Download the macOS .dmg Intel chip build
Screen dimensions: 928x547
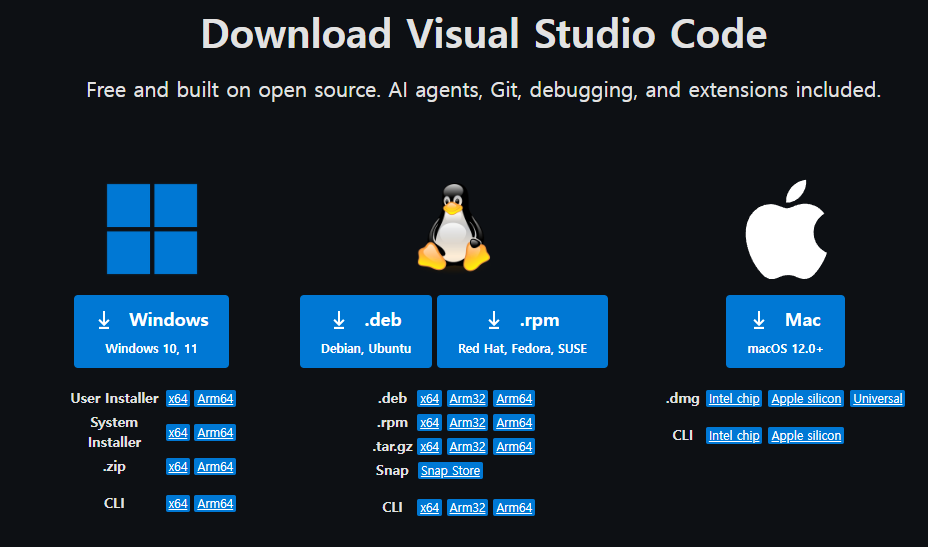click(734, 398)
